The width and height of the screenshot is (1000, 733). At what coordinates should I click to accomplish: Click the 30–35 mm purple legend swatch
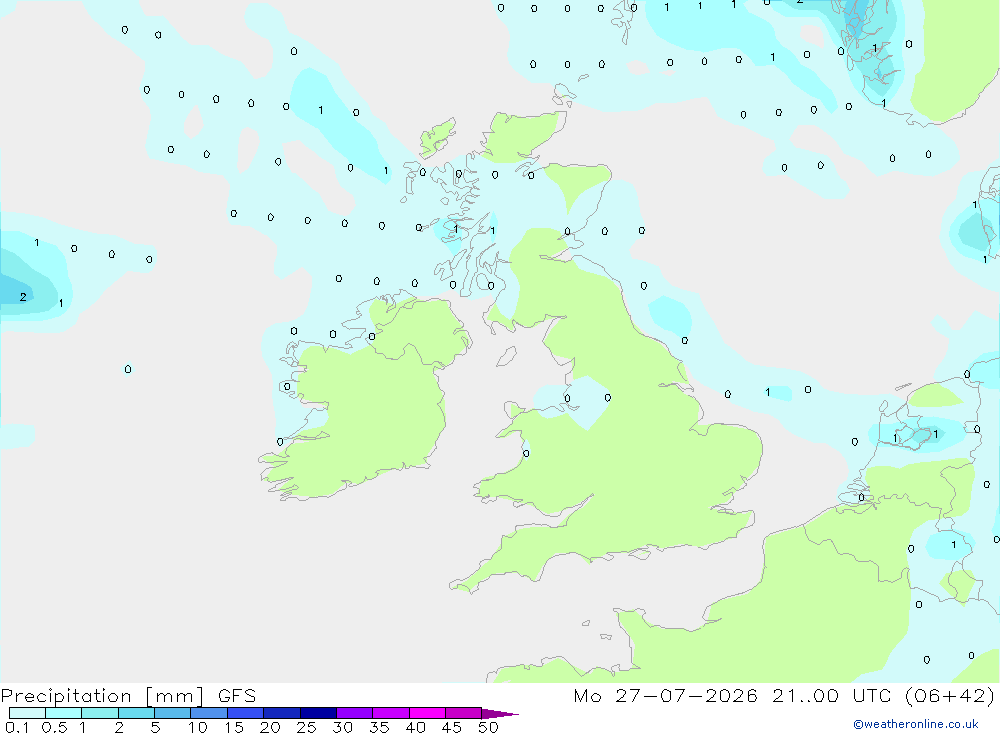(355, 713)
